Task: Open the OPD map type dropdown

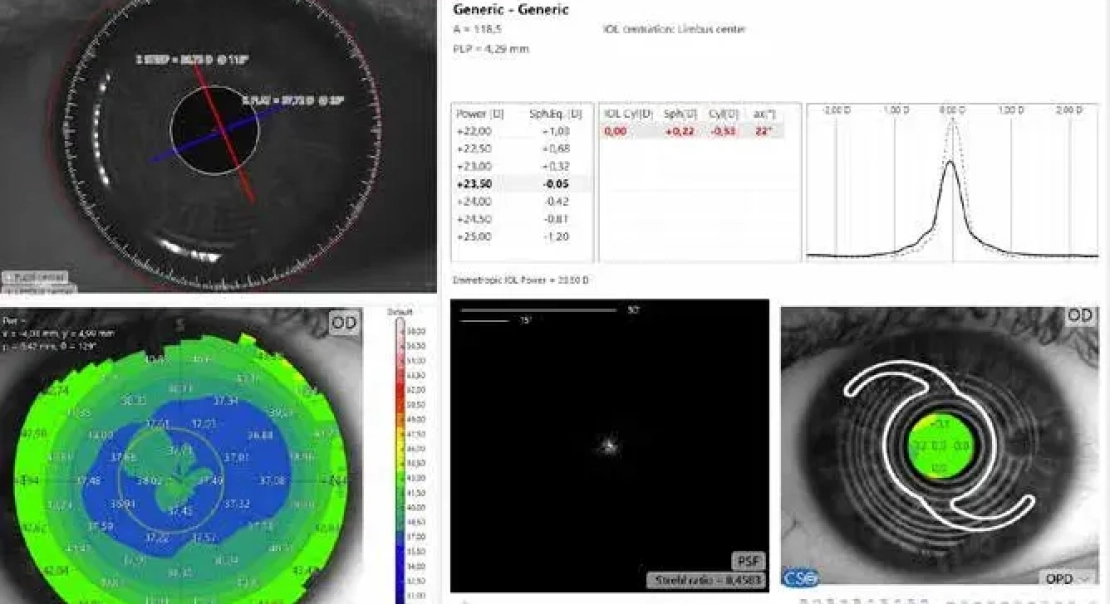Action: point(1065,579)
